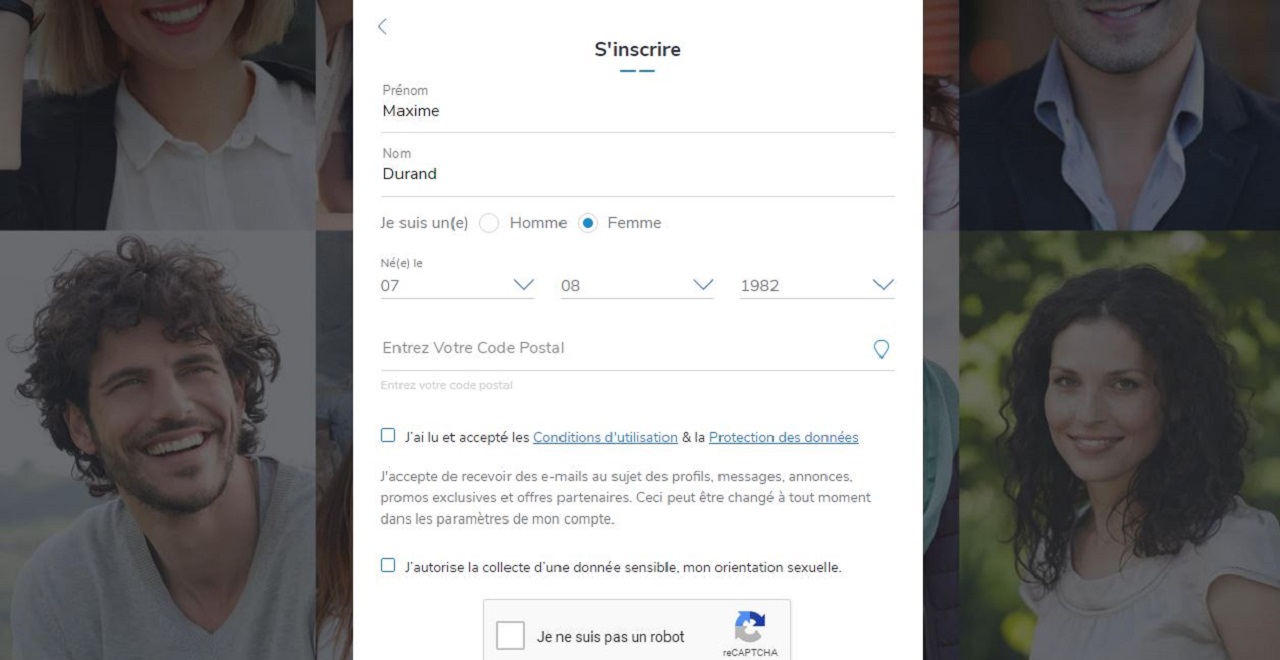The height and width of the screenshot is (660, 1280).
Task: Click the S'inscrire page heading
Action: click(637, 49)
